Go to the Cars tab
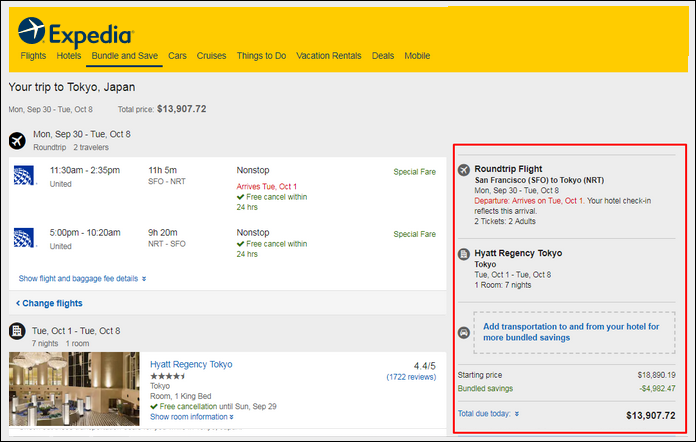Viewport: 696px width, 442px height. 177,56
